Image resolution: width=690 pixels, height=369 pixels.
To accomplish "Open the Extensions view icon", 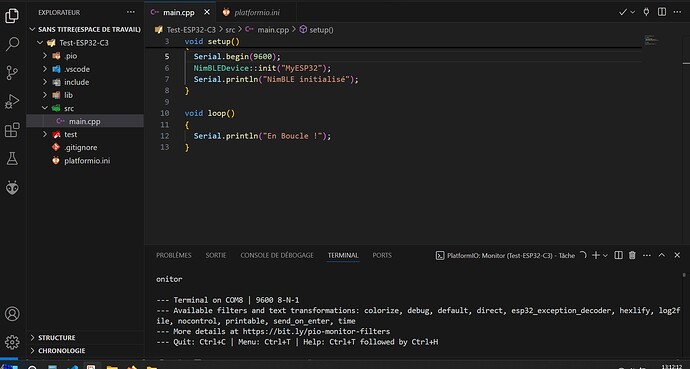I will [12, 130].
